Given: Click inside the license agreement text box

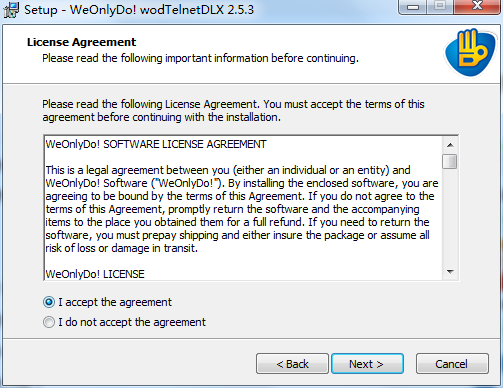Looking at the screenshot, I should (x=243, y=208).
